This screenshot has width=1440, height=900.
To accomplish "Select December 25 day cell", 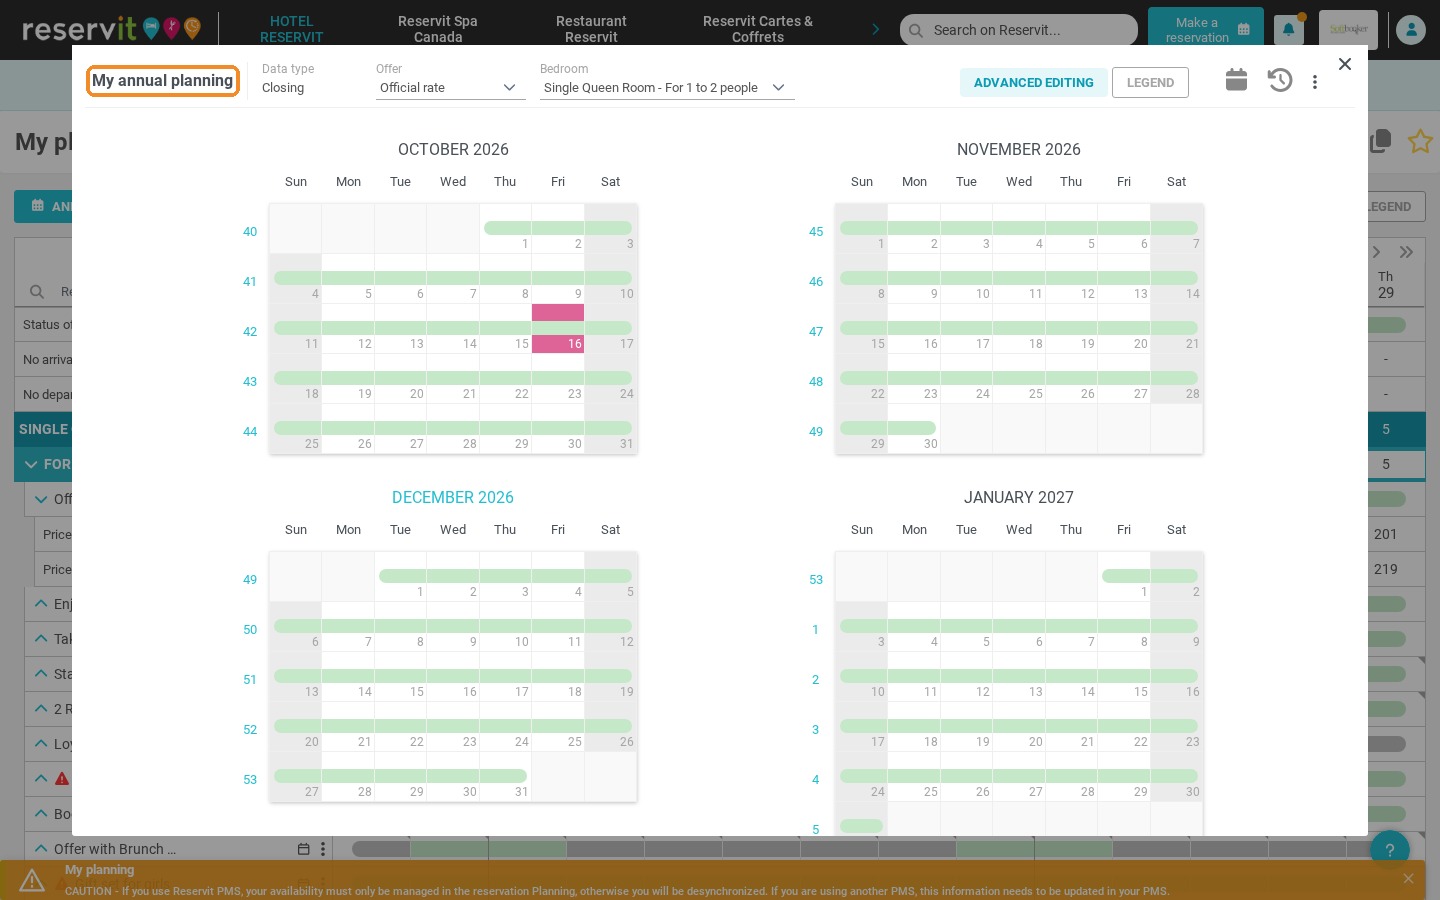I will pyautogui.click(x=558, y=727).
